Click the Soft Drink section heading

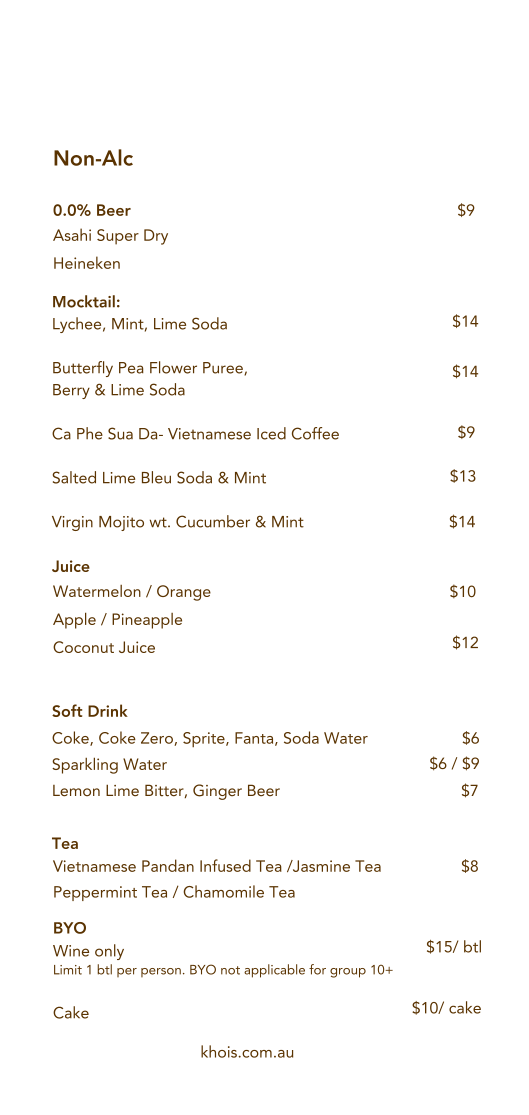pos(90,711)
